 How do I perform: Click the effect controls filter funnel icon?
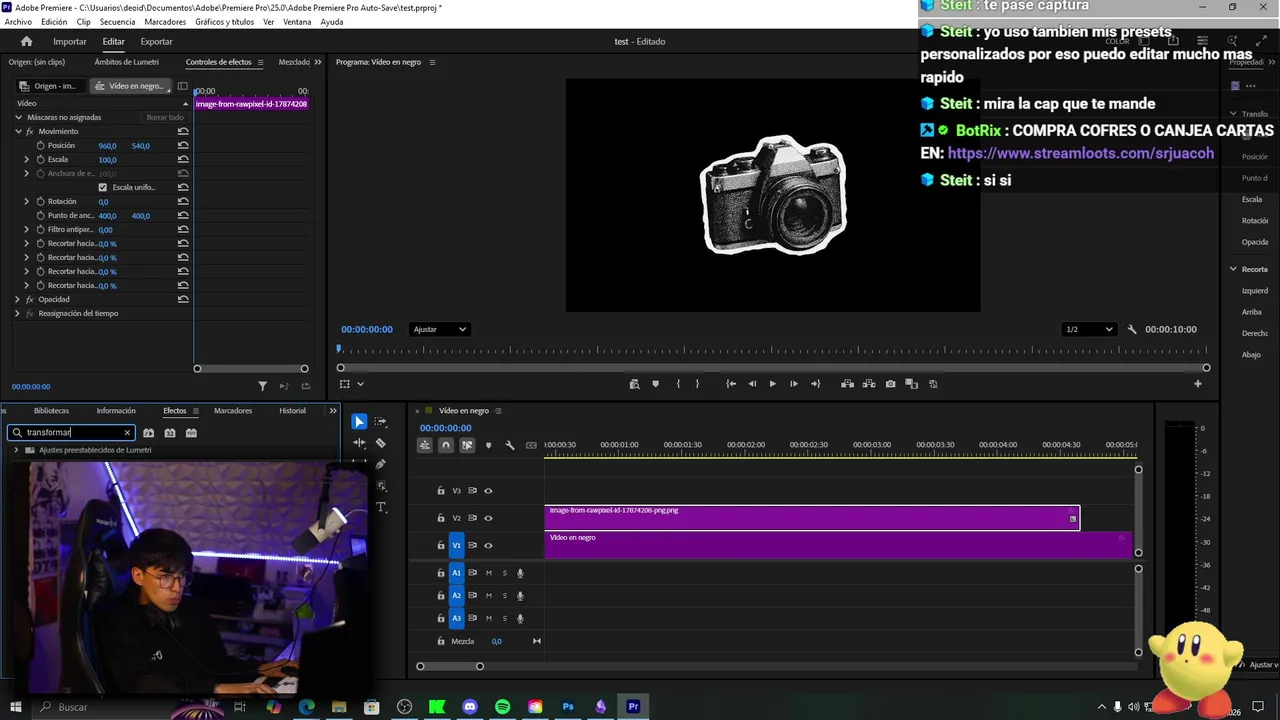[263, 386]
